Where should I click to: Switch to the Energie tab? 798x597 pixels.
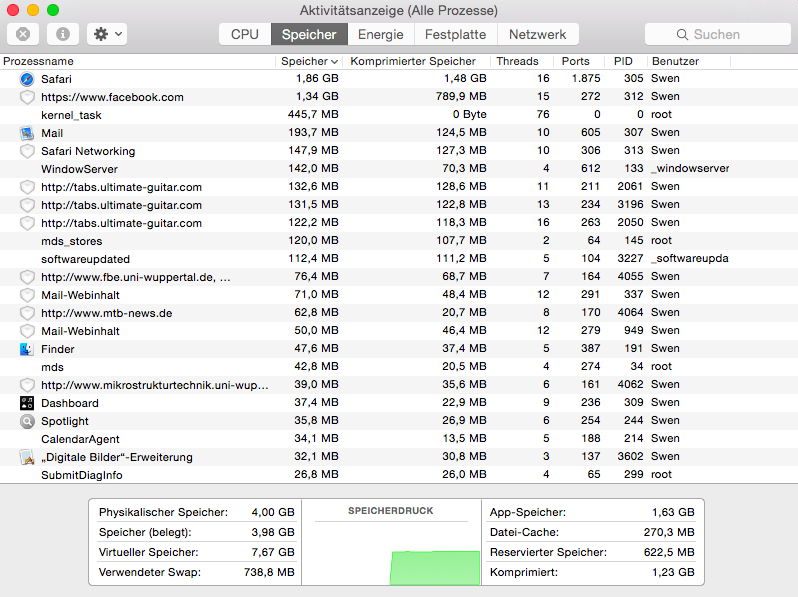coord(381,34)
